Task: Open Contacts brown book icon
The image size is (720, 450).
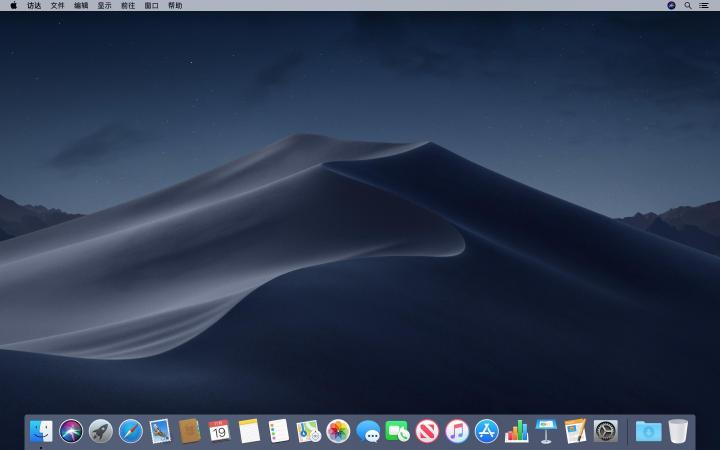Action: click(190, 431)
